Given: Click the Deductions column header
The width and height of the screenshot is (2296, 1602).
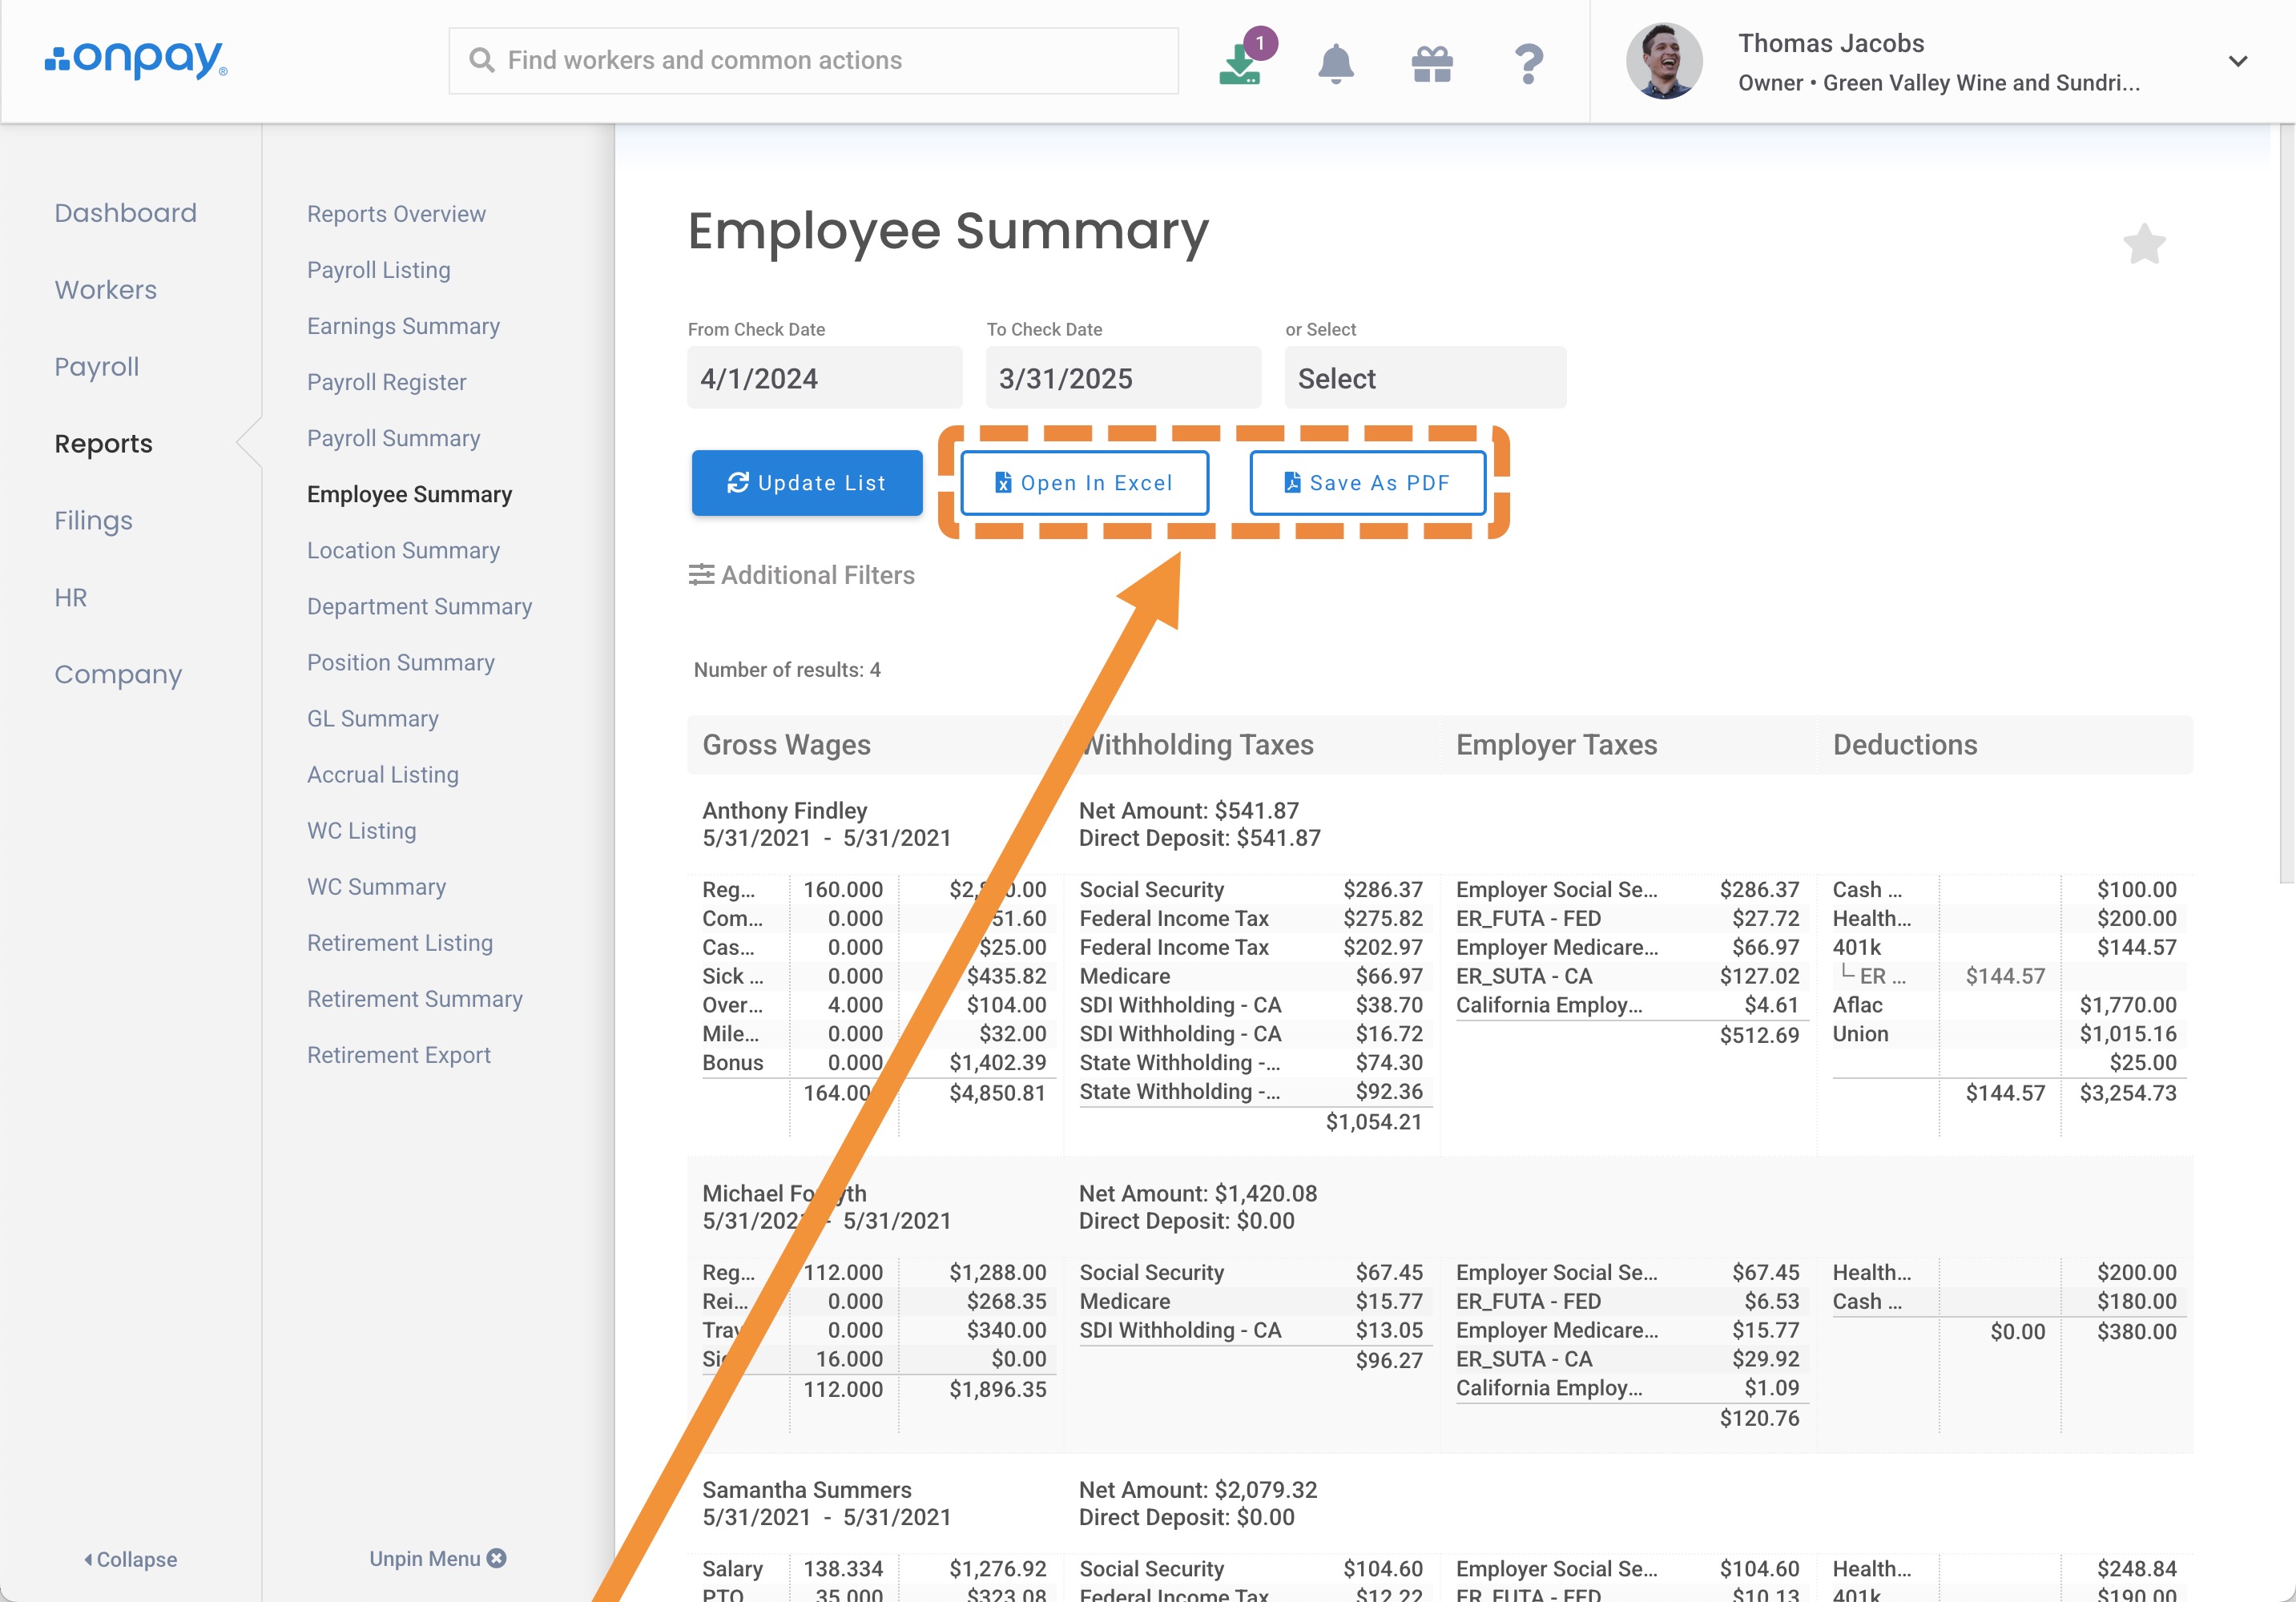Looking at the screenshot, I should (x=1904, y=745).
